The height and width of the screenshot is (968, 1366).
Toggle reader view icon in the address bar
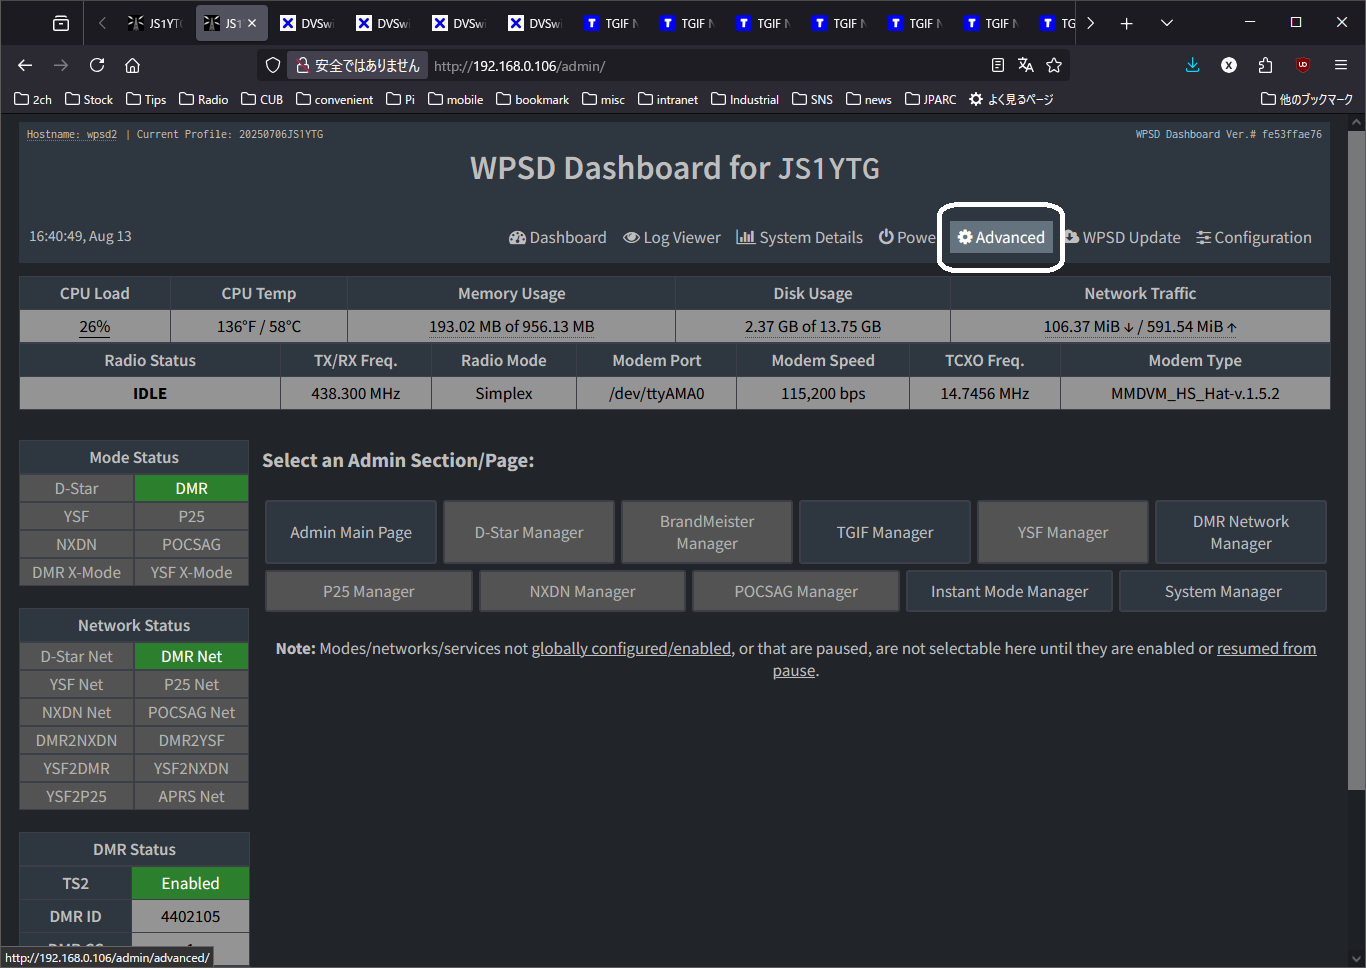(x=998, y=65)
